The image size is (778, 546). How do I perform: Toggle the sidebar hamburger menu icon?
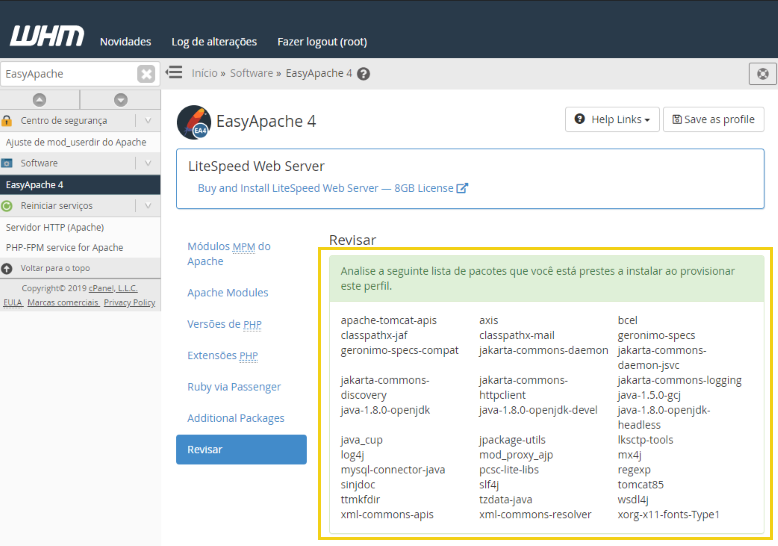click(174, 72)
